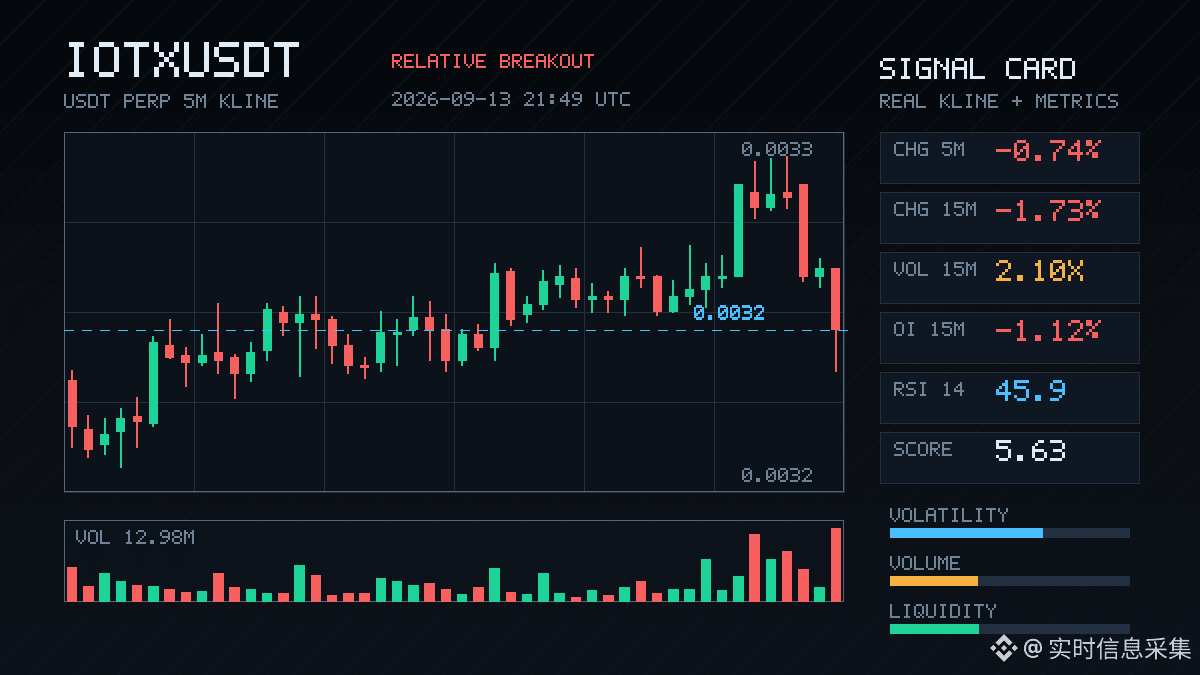Click the tallest green candlestick before the peak
This screenshot has height=675, width=1200.
click(x=739, y=230)
